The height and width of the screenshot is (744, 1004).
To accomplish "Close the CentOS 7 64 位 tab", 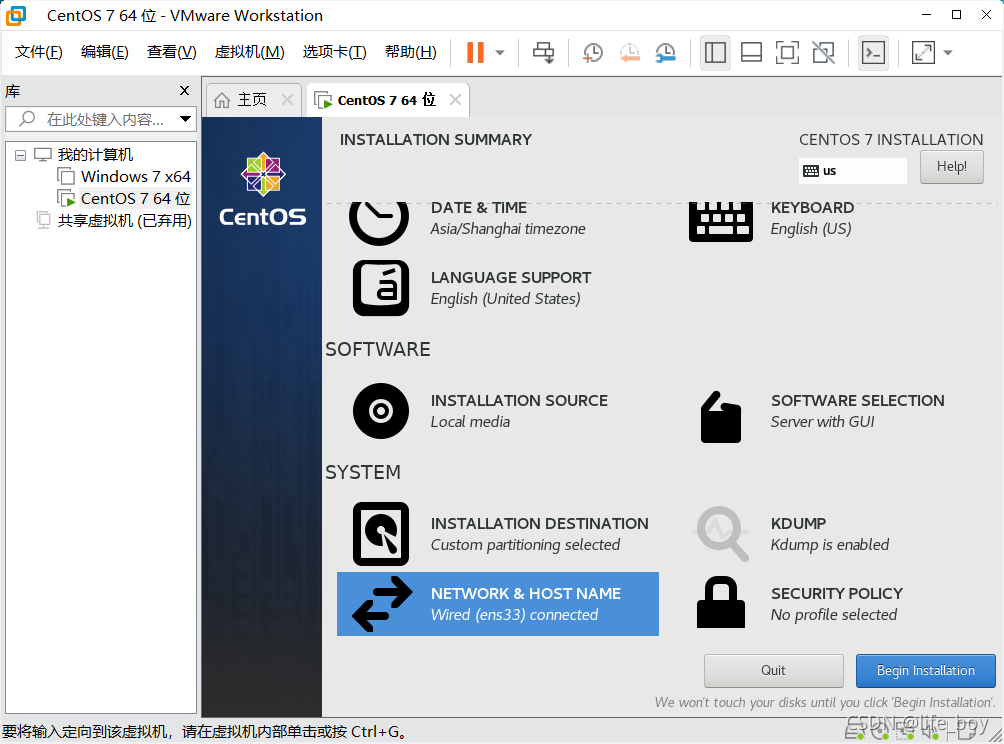I will [455, 100].
